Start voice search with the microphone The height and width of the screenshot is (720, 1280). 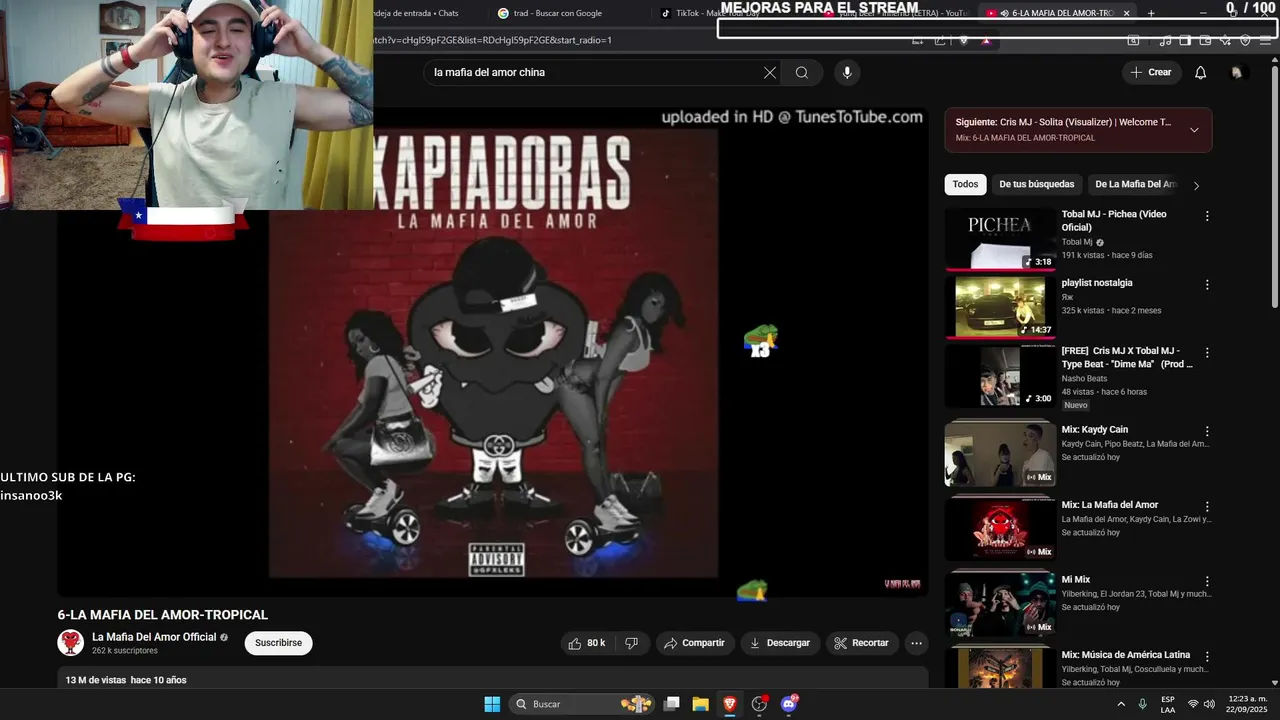pyautogui.click(x=847, y=72)
